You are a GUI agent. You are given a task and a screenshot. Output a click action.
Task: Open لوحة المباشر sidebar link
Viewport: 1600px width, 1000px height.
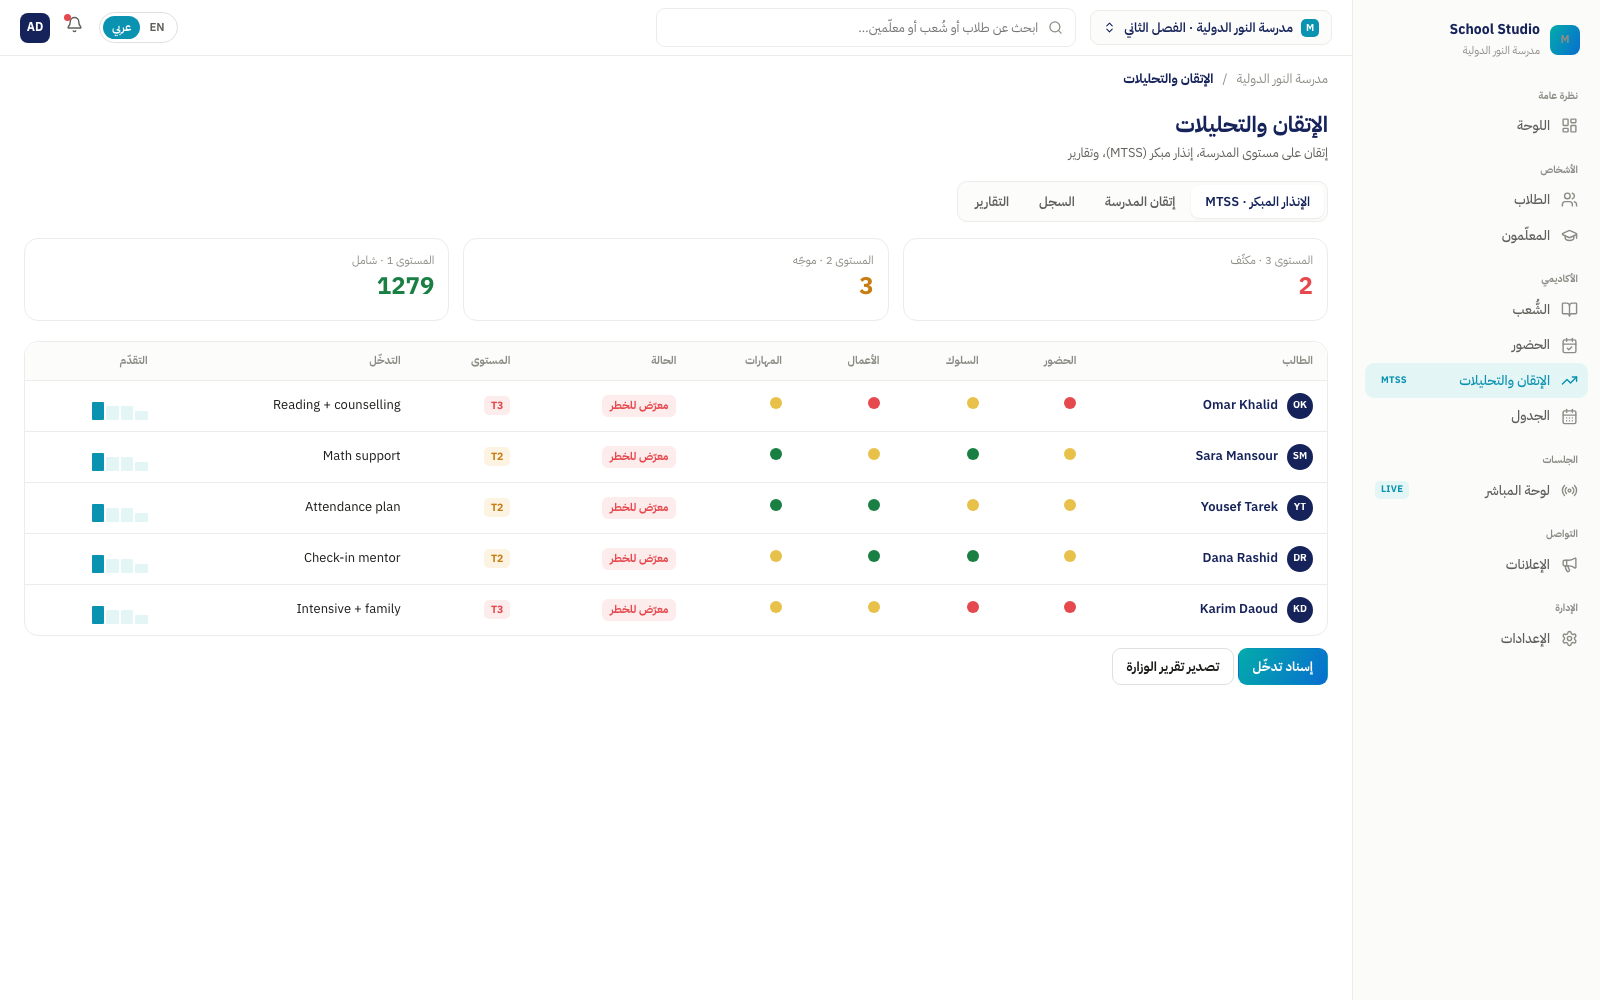pyautogui.click(x=1476, y=490)
